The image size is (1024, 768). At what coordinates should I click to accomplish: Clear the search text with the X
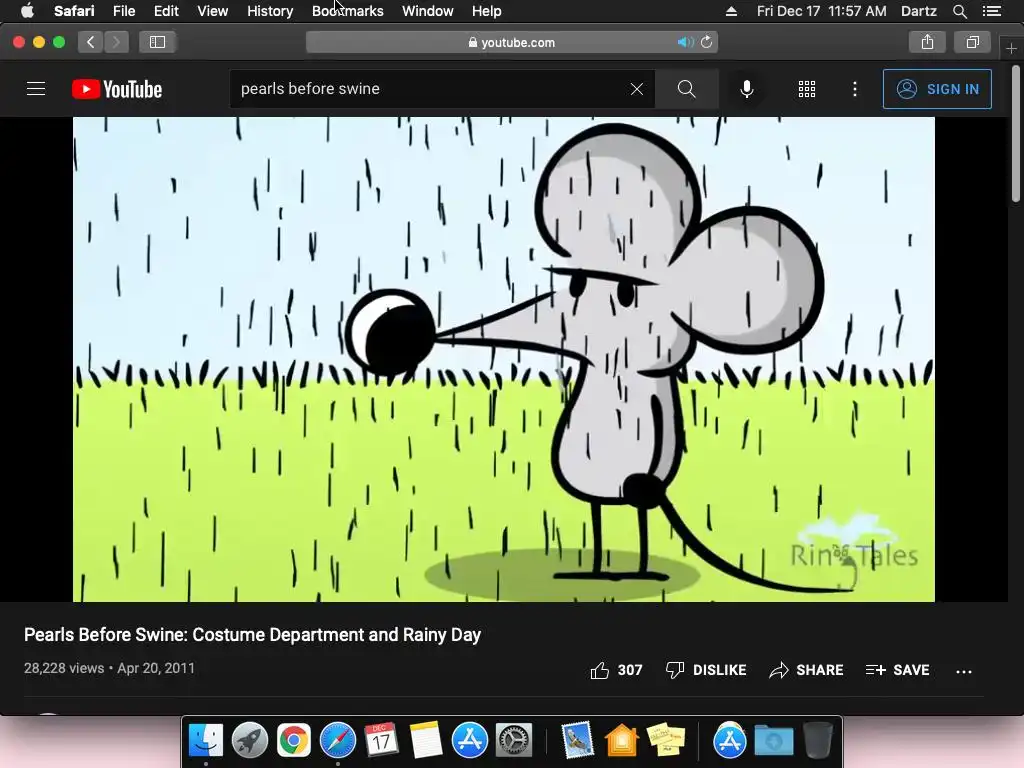click(637, 89)
